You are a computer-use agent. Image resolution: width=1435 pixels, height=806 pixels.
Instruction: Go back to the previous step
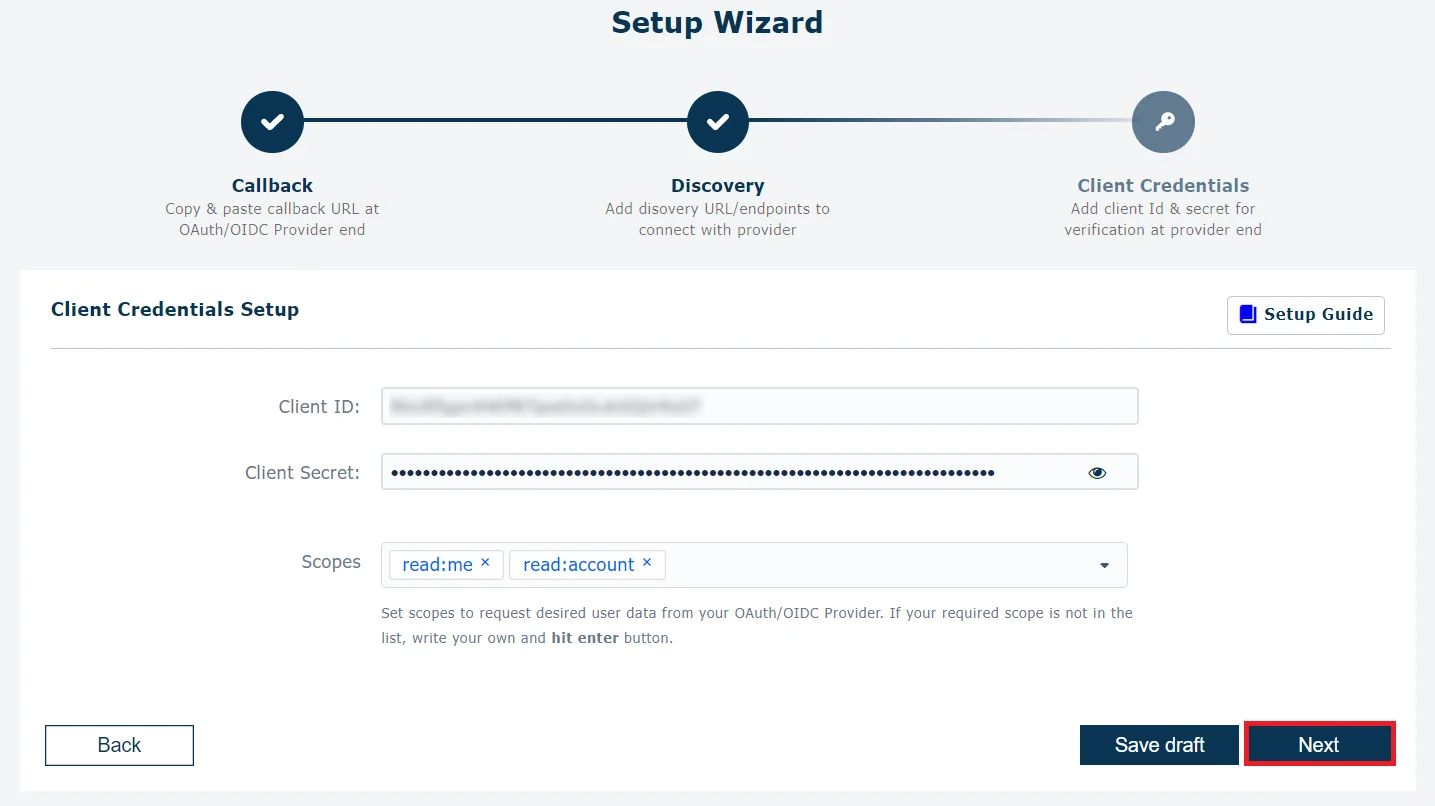119,745
